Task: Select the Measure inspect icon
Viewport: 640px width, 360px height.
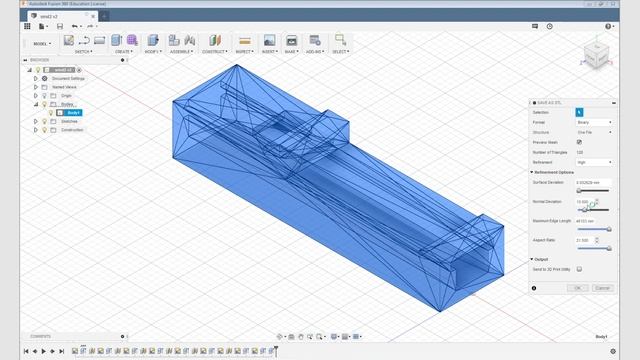Action: [x=244, y=40]
